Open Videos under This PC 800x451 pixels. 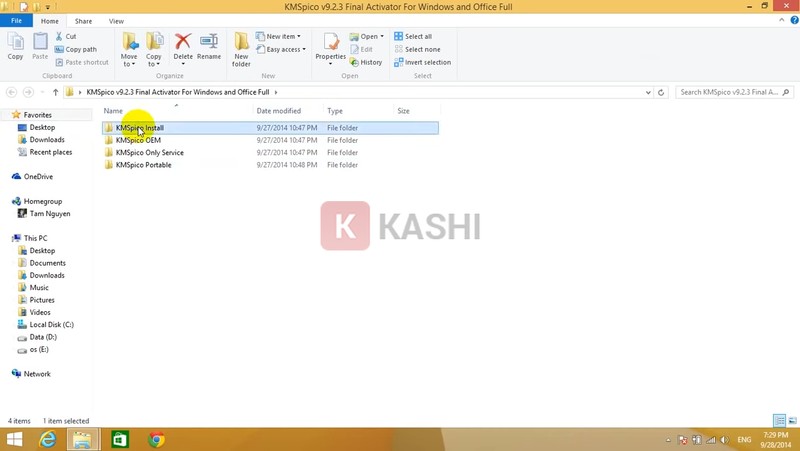[x=40, y=312]
